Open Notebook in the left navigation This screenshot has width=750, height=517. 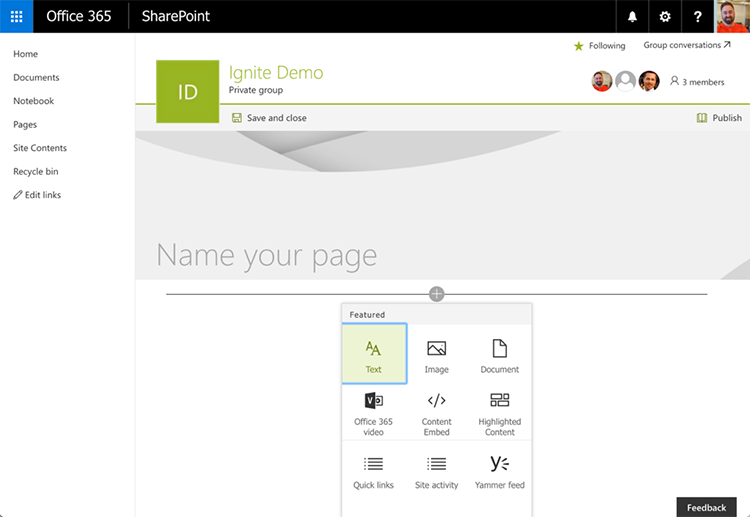pos(33,101)
